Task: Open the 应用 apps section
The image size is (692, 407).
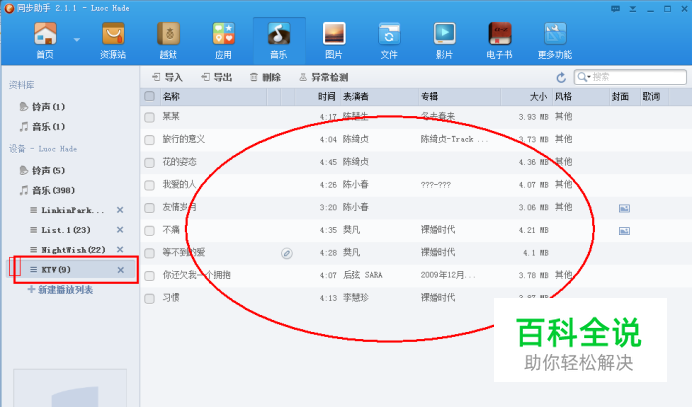Action: pyautogui.click(x=223, y=41)
